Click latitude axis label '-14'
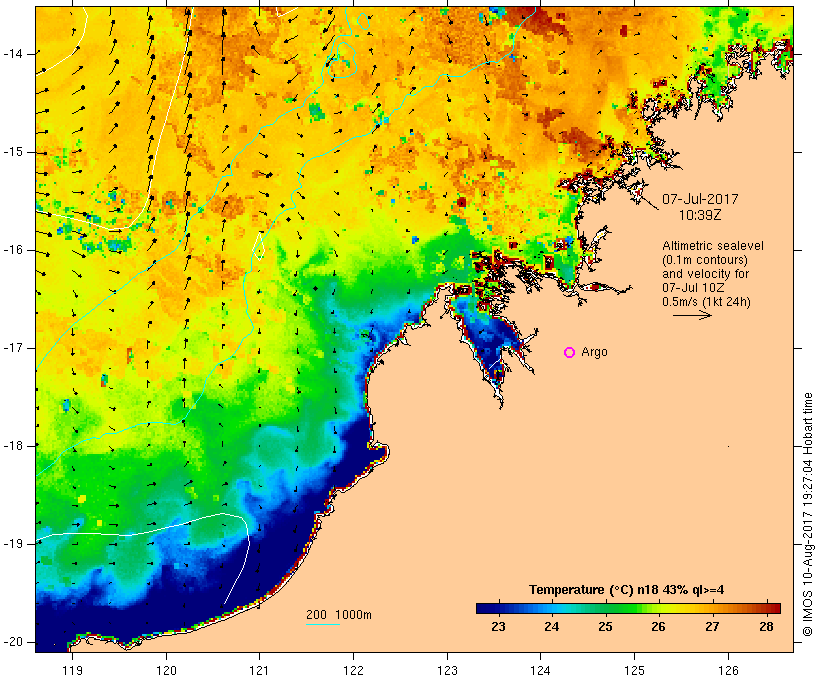Image resolution: width=820 pixels, height=680 pixels. 13,54
